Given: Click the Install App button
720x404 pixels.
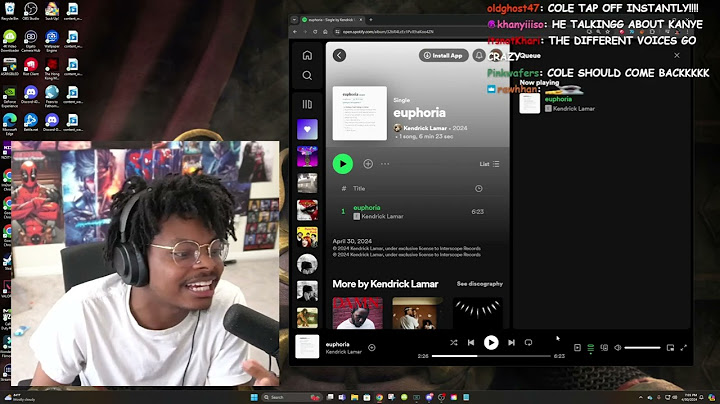Looking at the screenshot, I should [x=443, y=56].
